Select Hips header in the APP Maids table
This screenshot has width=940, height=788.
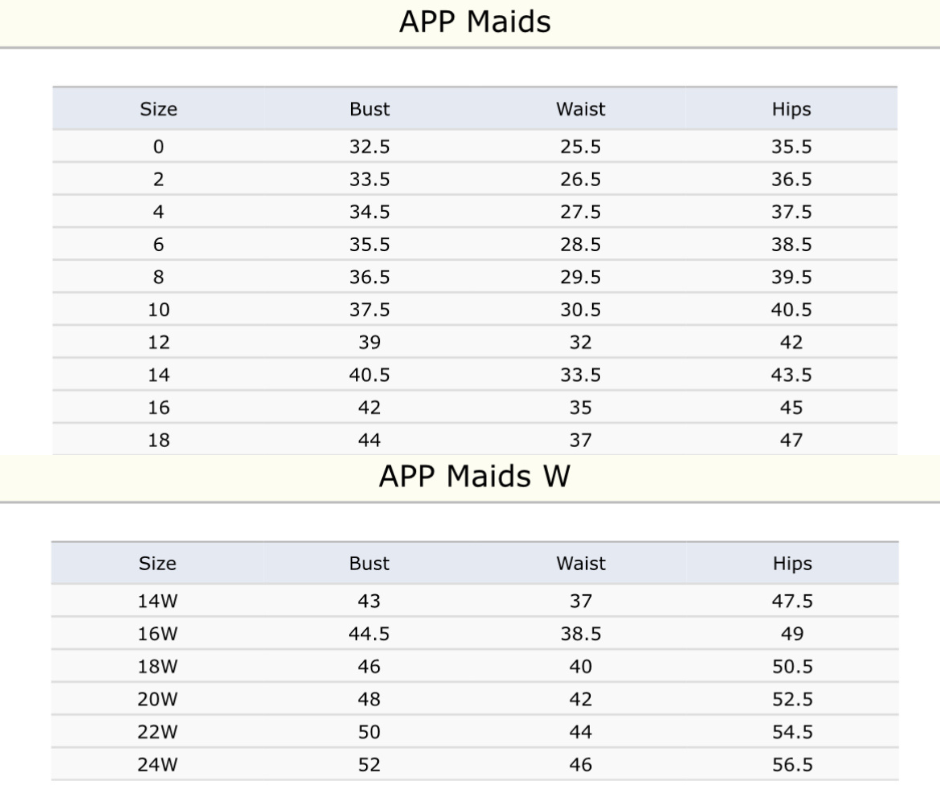pos(791,109)
